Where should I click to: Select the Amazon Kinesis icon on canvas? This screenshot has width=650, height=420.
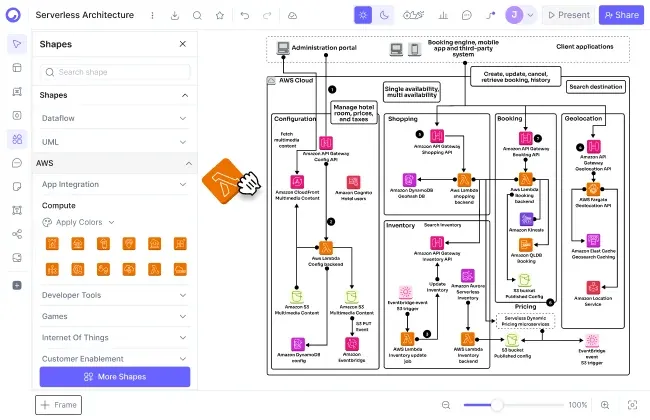click(526, 219)
